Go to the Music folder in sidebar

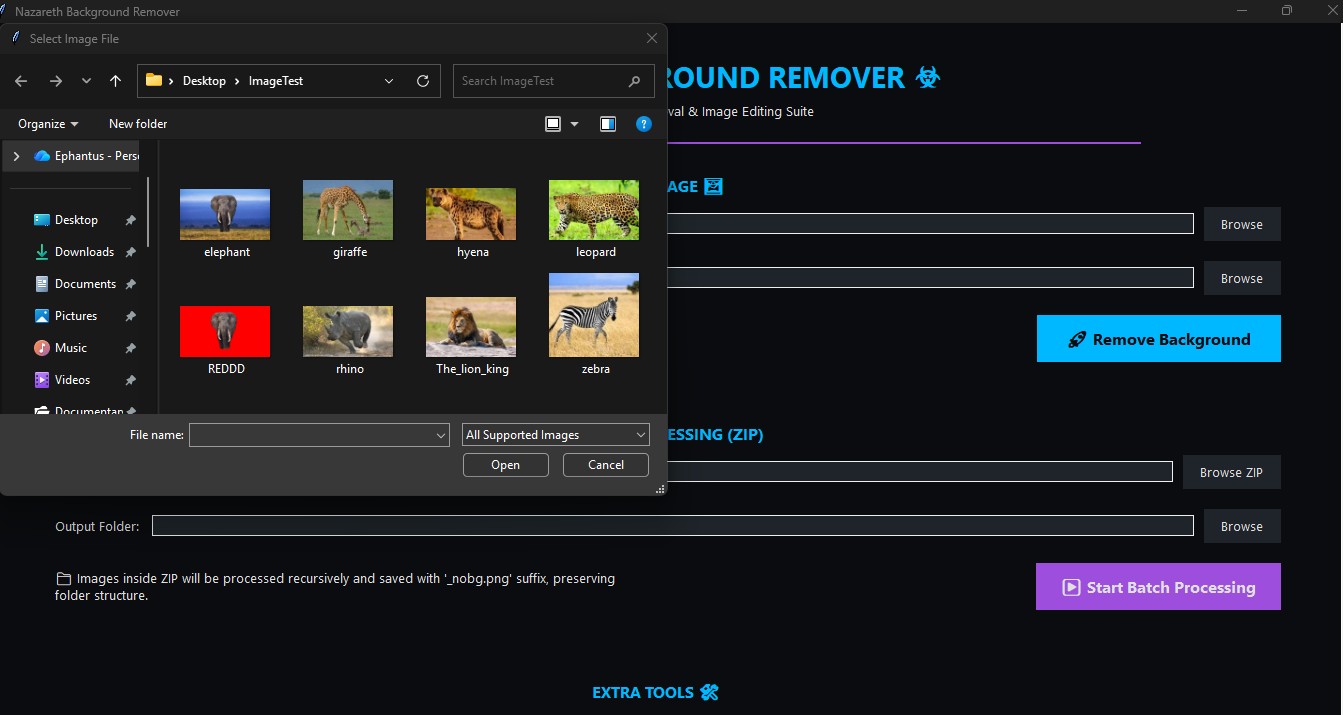coord(70,348)
